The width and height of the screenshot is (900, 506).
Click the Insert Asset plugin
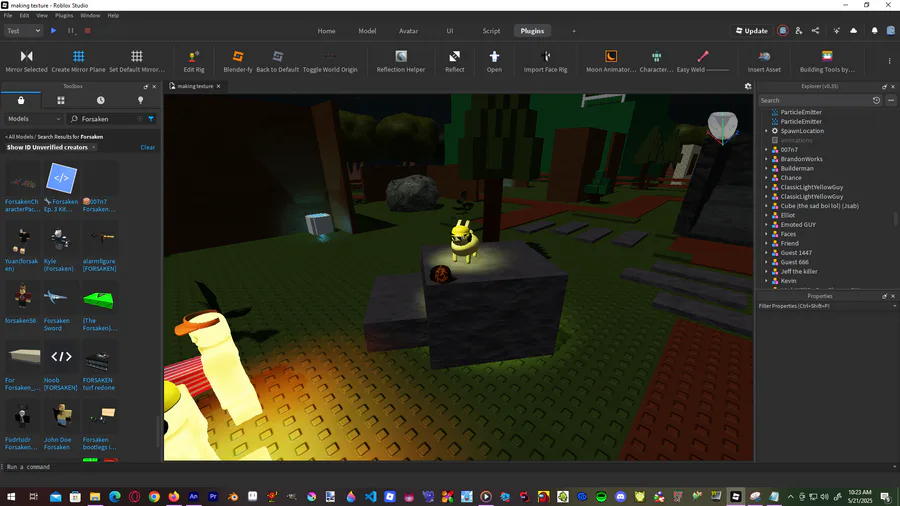click(x=764, y=56)
